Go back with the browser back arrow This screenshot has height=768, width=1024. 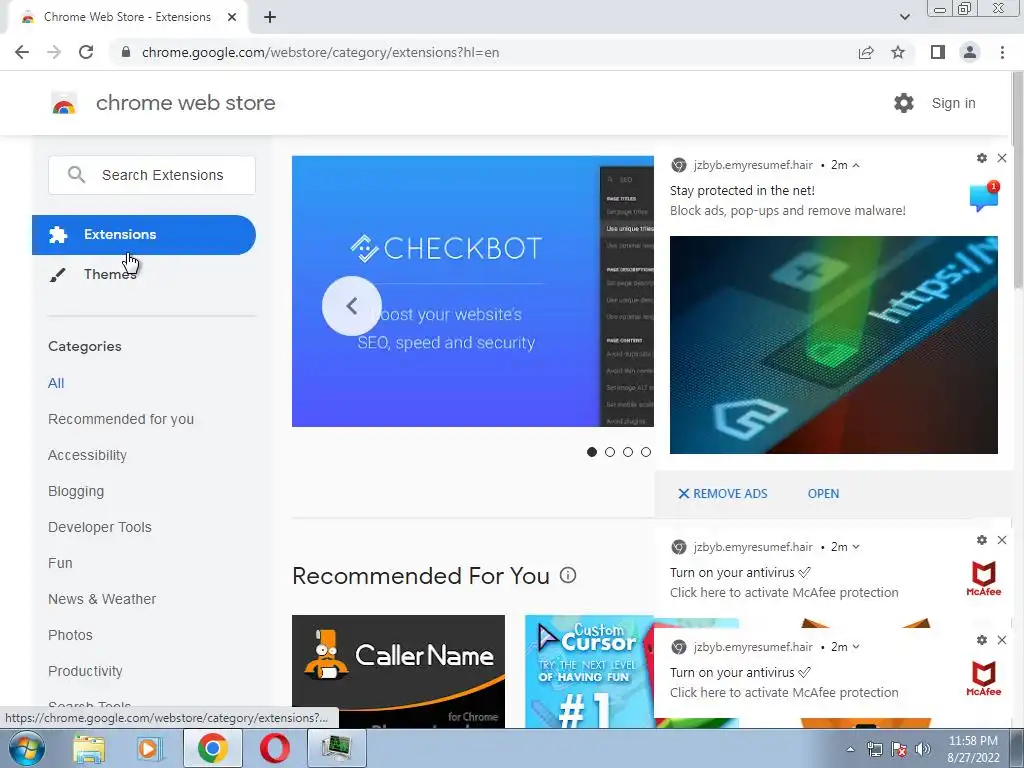(22, 52)
